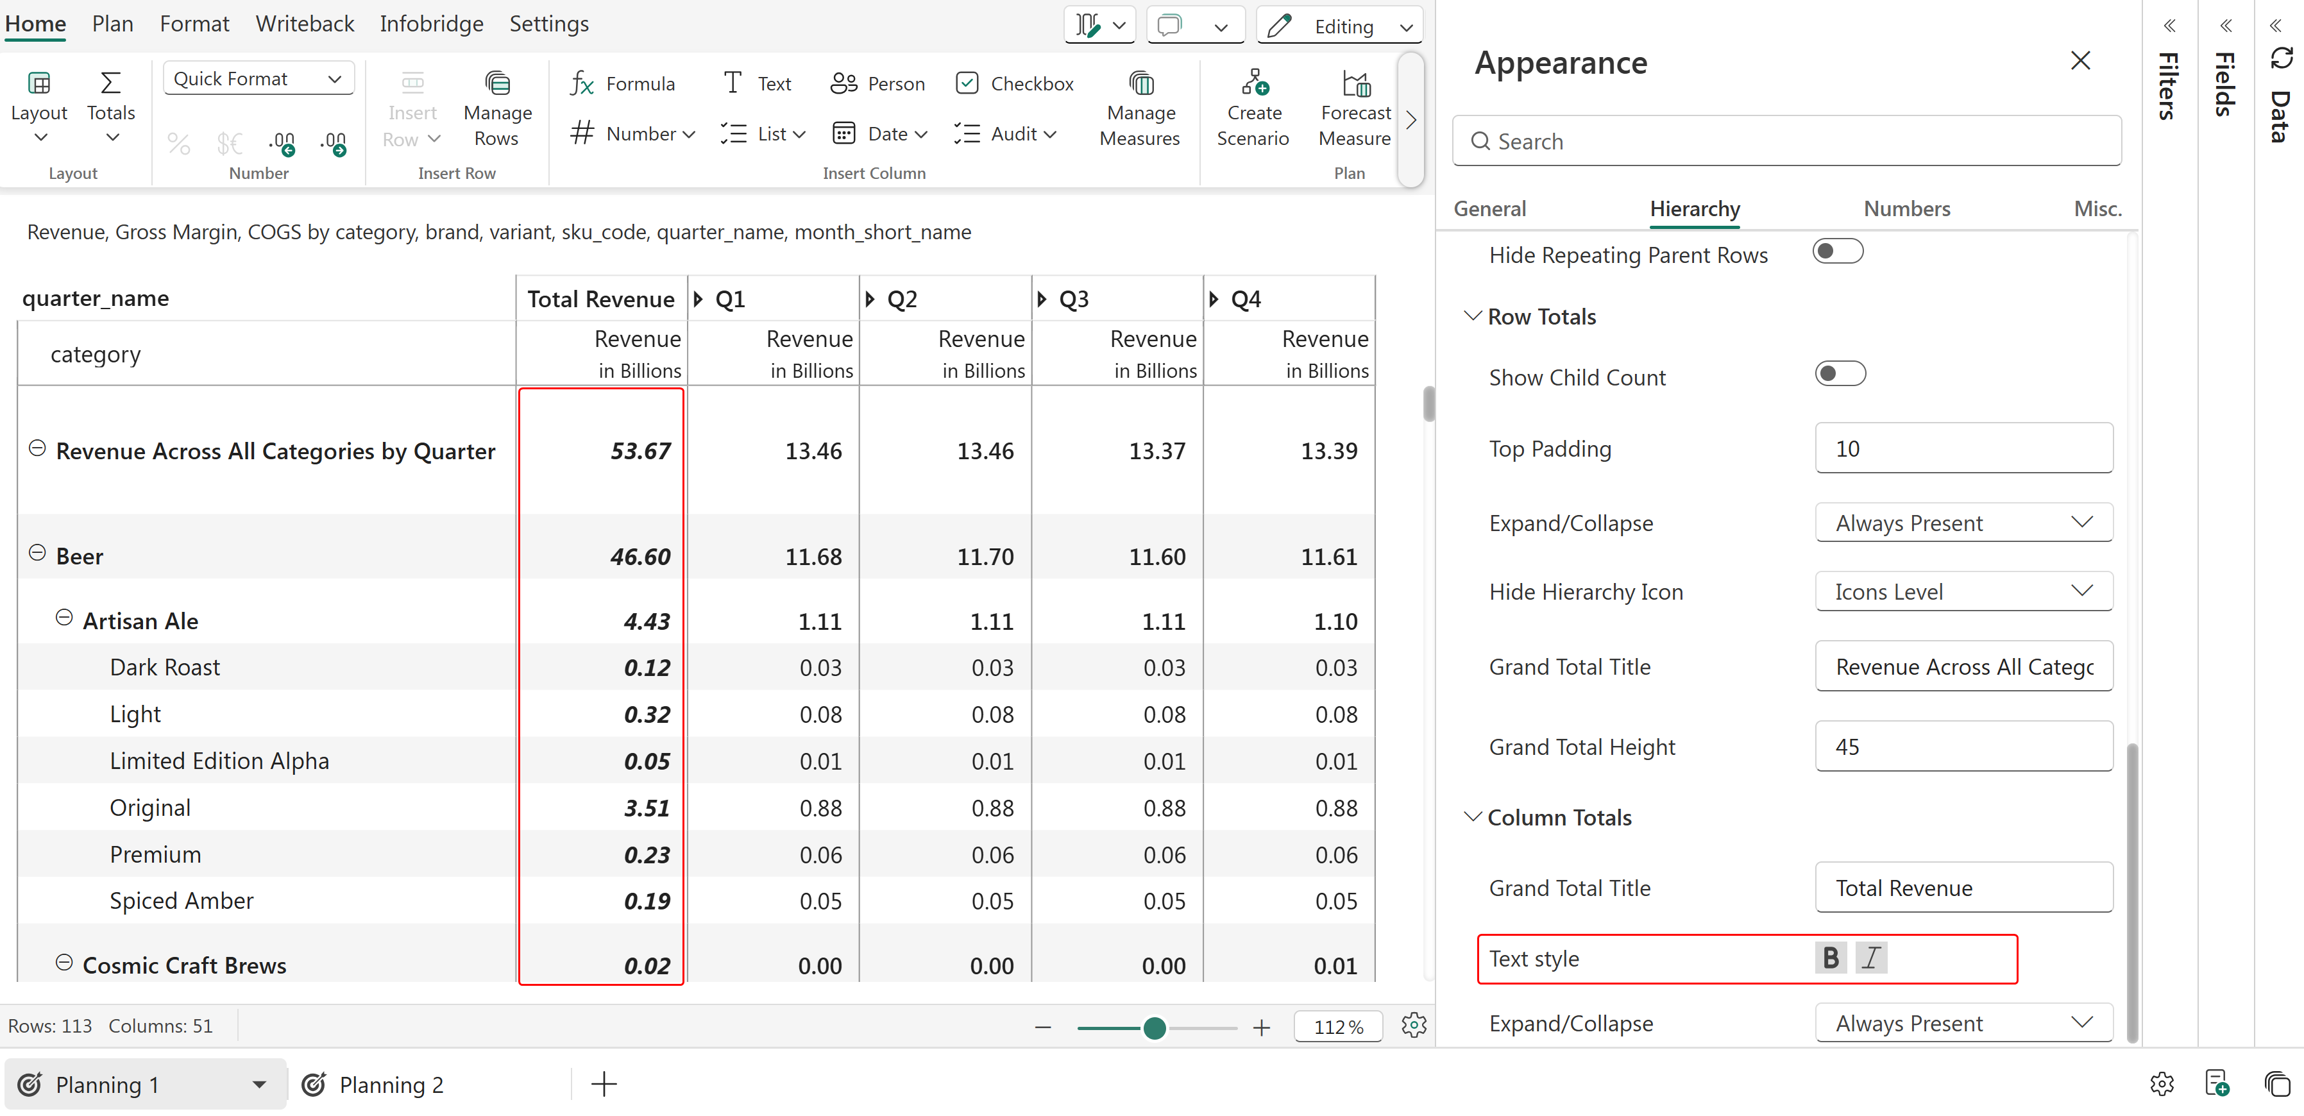This screenshot has height=1116, width=2304.
Task: Open the Writeback ribbon tab
Action: (304, 23)
